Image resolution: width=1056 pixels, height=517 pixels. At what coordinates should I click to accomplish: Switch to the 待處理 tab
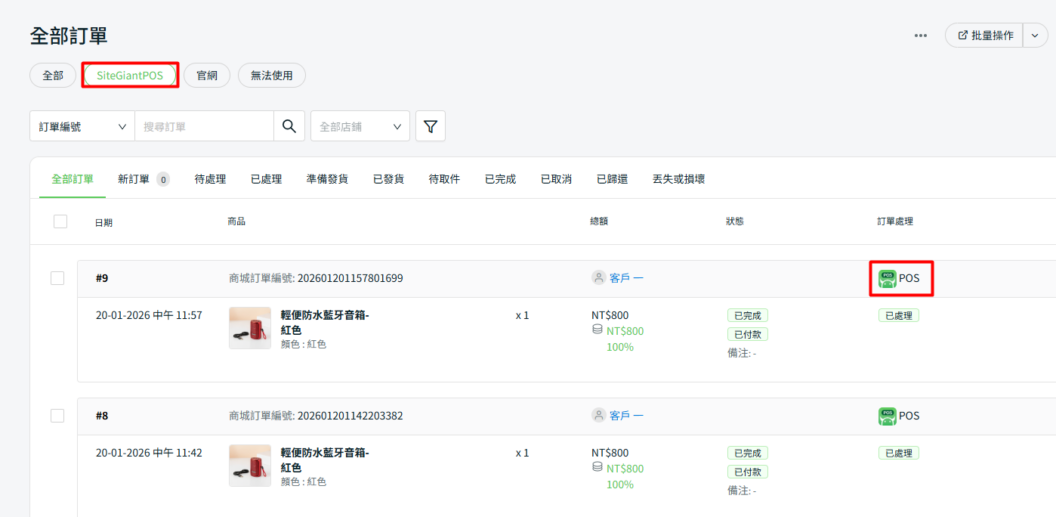click(x=210, y=179)
